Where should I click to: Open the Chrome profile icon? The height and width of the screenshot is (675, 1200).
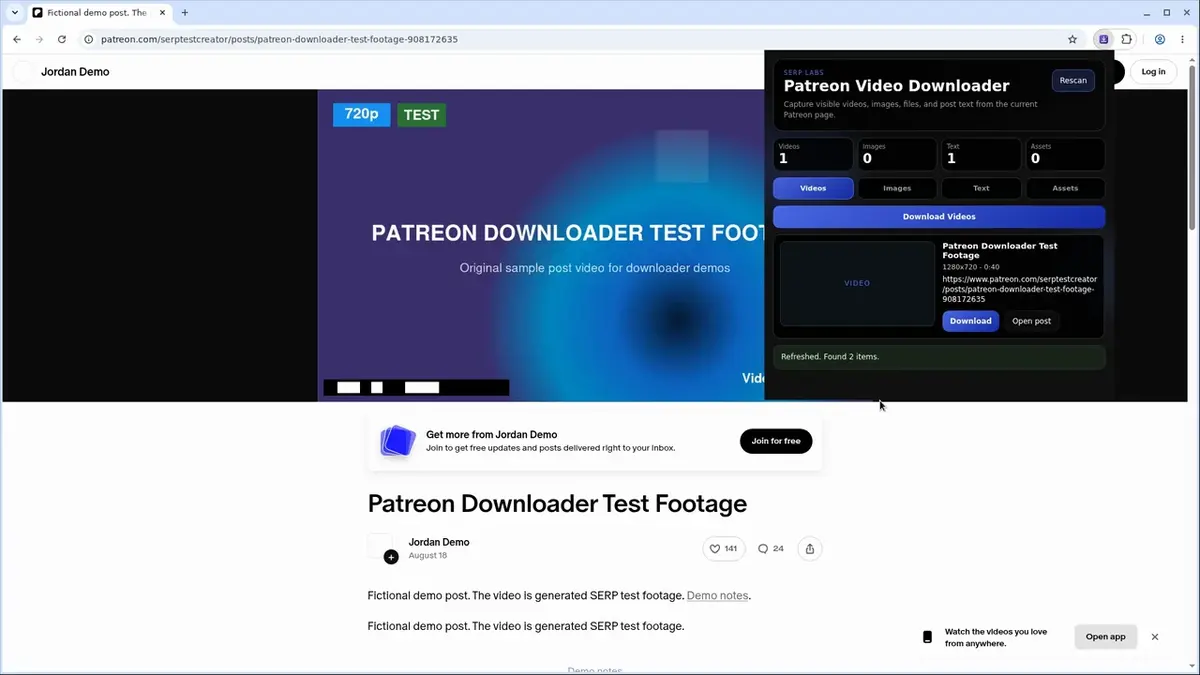tap(1160, 39)
